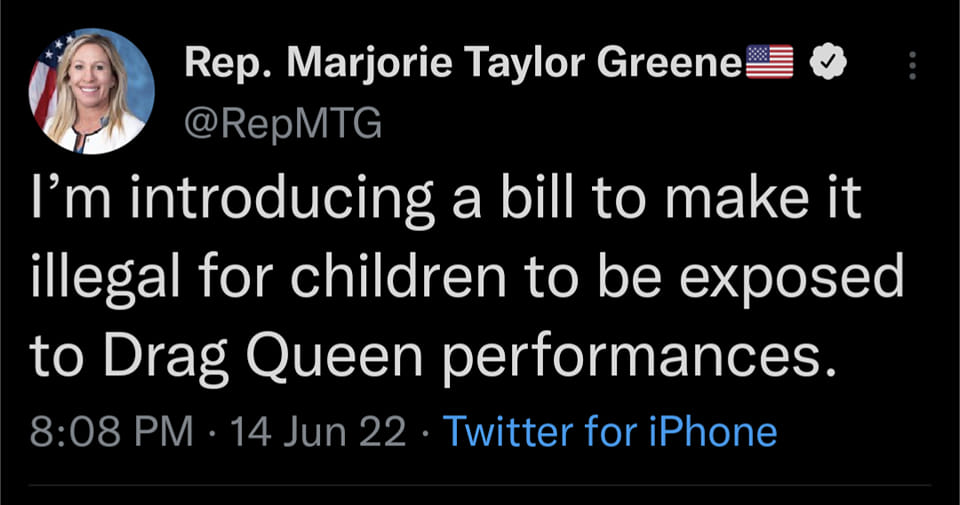Image resolution: width=960 pixels, height=505 pixels.
Task: Open the three-dot more options menu
Action: [911, 65]
